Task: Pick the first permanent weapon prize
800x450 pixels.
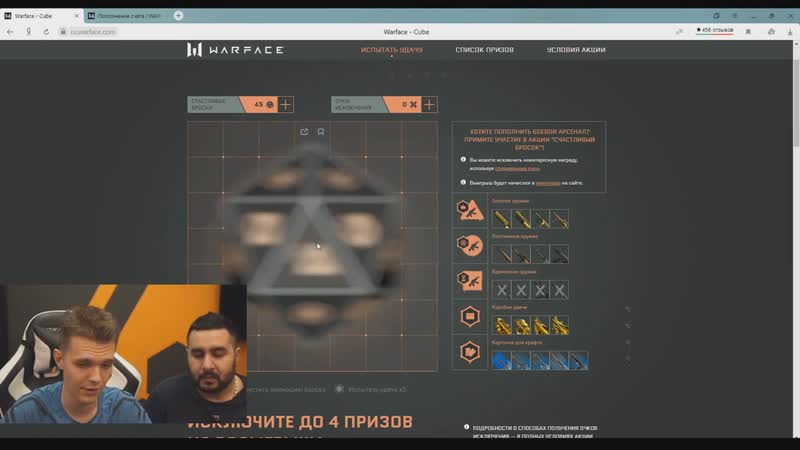Action: pos(502,254)
